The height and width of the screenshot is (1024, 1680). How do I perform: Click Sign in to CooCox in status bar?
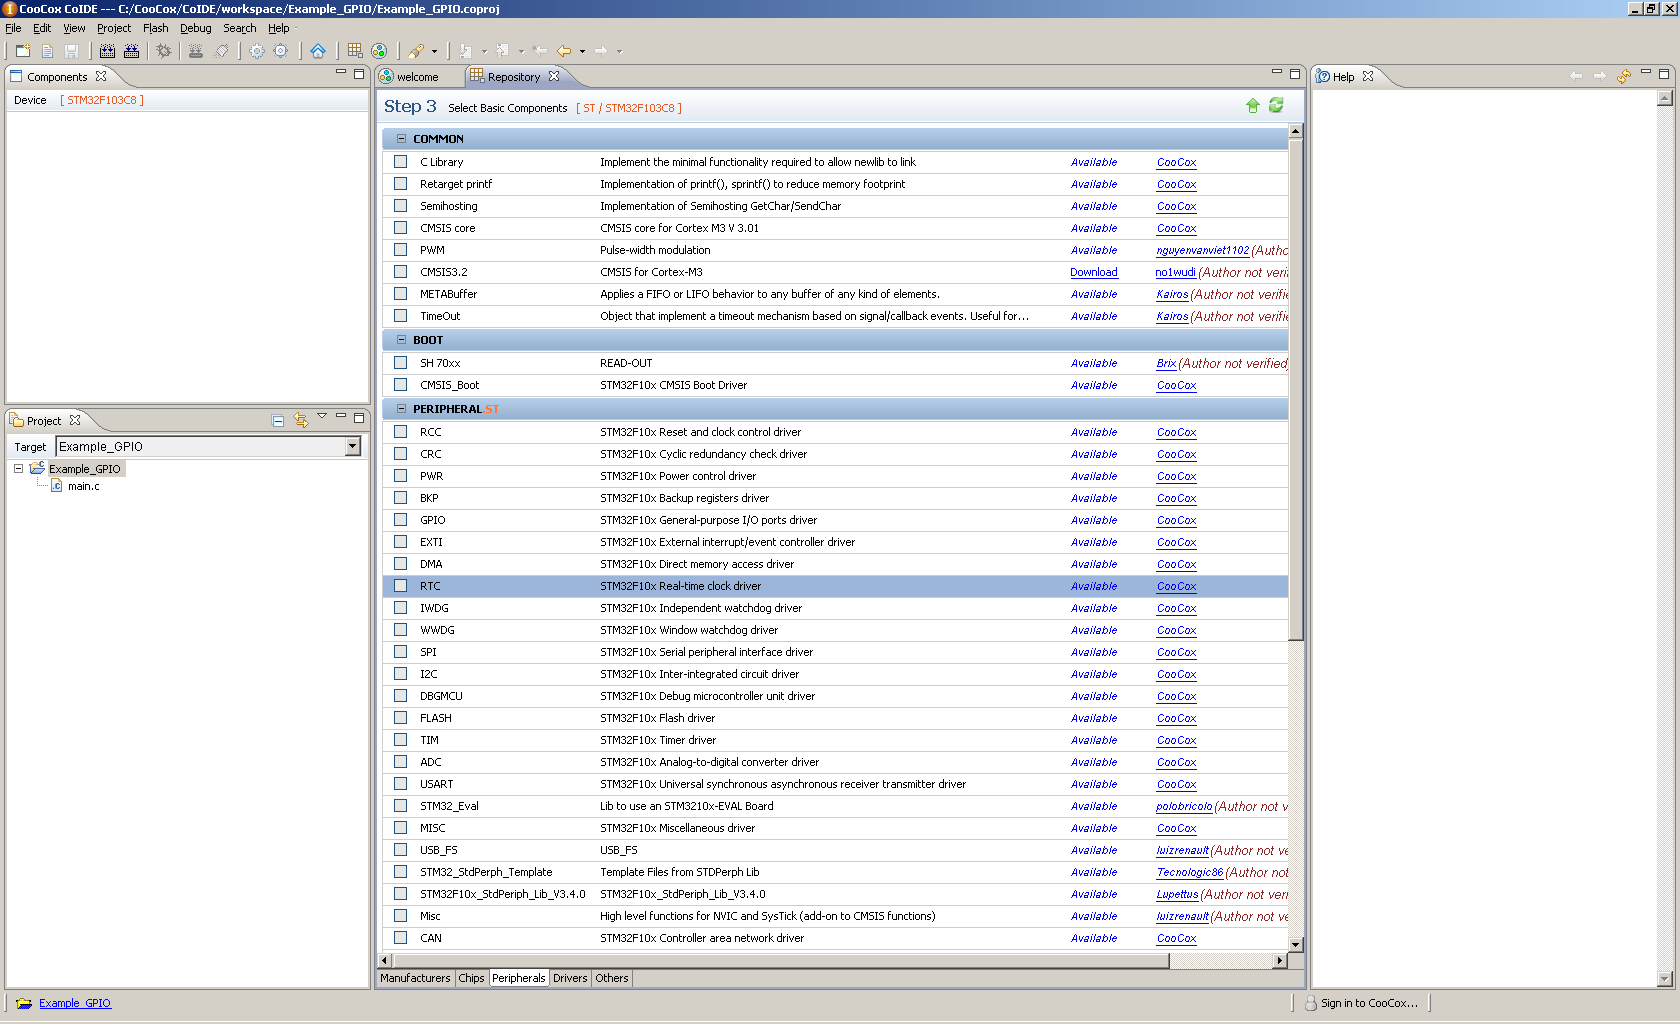tap(1368, 1003)
